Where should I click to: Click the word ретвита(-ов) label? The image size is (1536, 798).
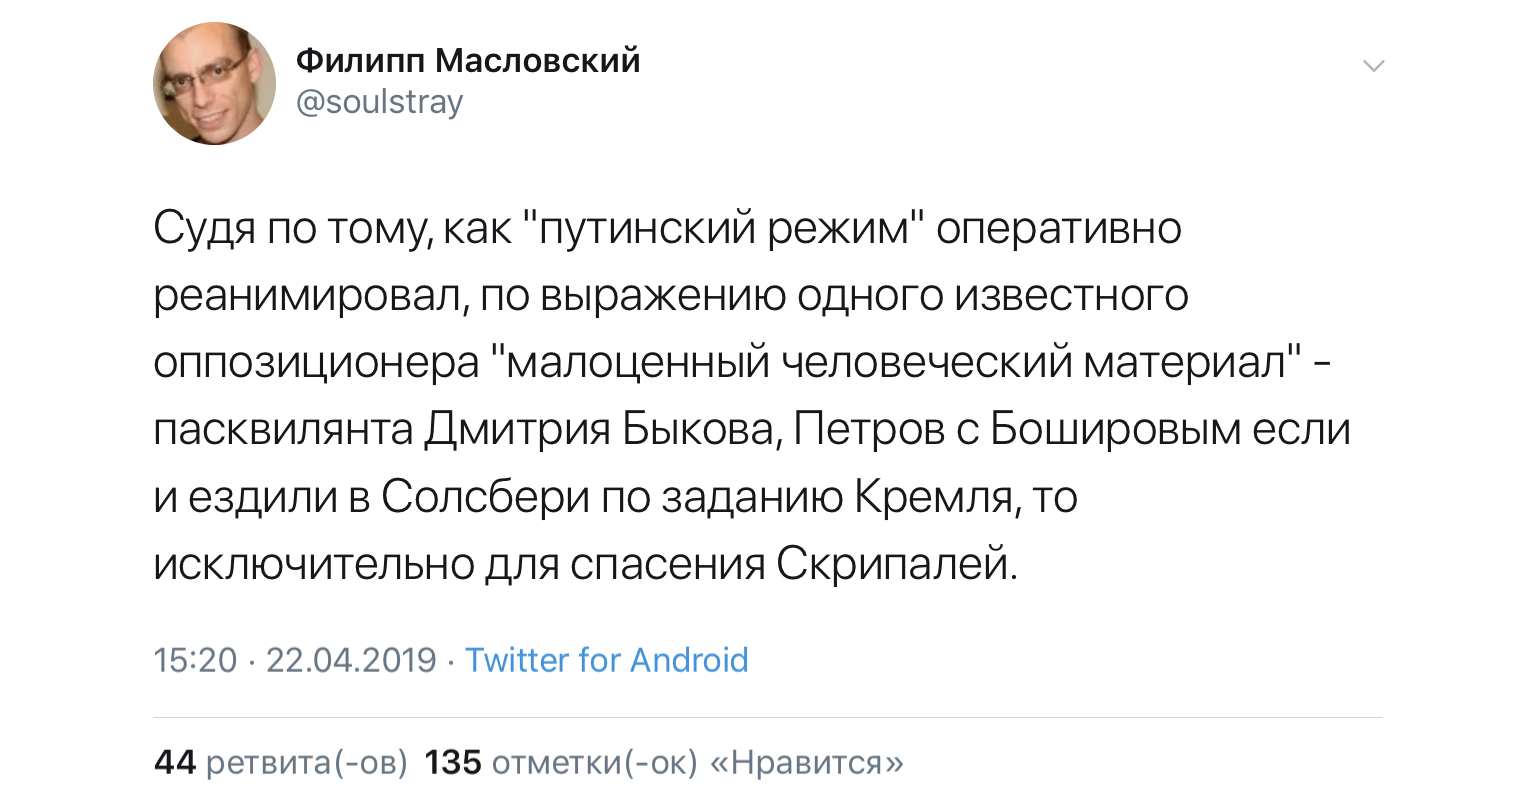(x=306, y=763)
